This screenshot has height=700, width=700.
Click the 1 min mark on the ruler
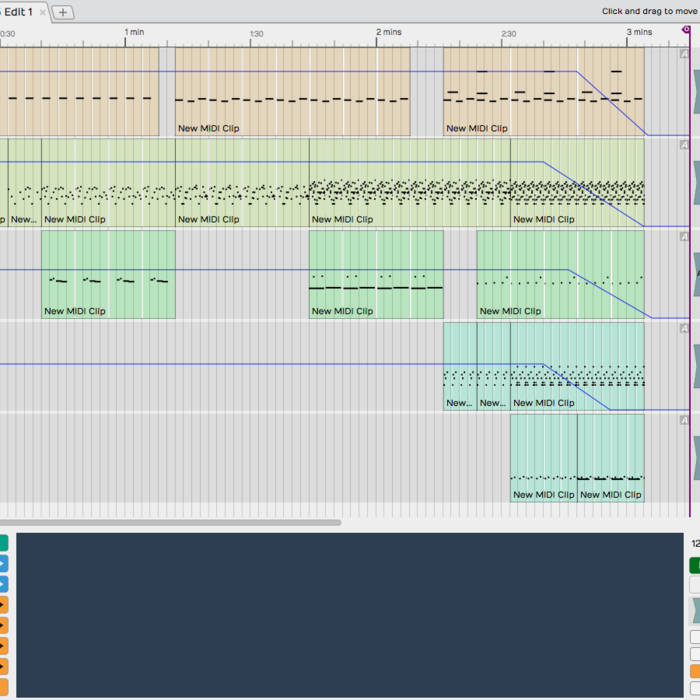tap(133, 32)
